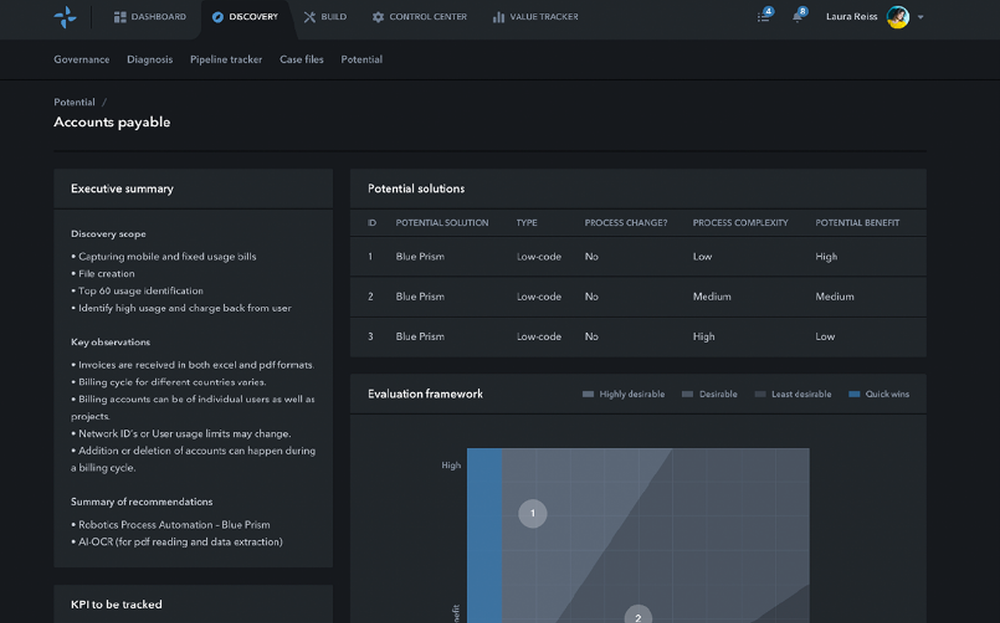Screen dimensions: 1000x623
Task: Click the Potential solutions heading
Action: click(x=416, y=189)
